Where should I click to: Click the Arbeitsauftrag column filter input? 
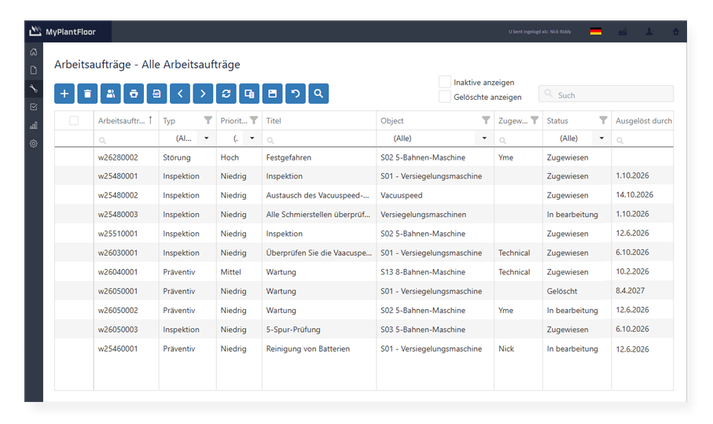[x=126, y=139]
